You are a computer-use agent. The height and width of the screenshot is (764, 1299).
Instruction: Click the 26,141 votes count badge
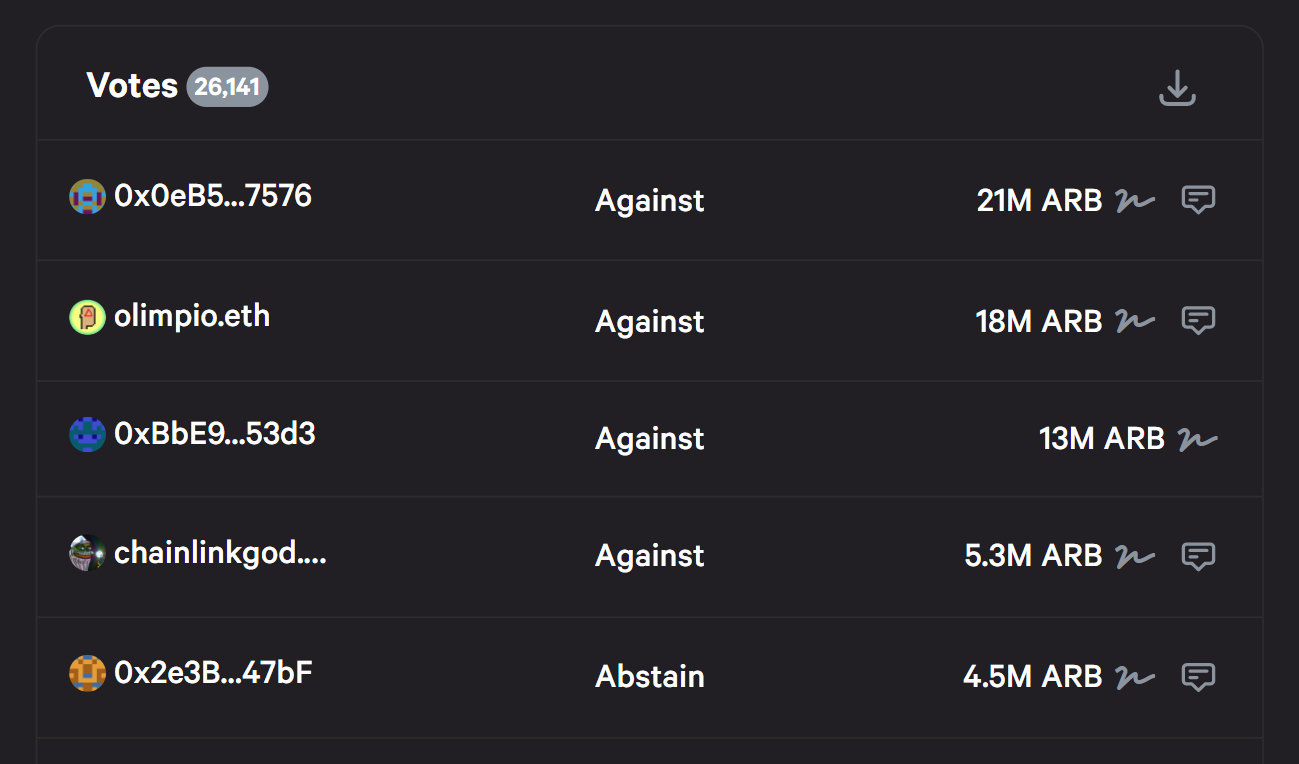coord(227,87)
